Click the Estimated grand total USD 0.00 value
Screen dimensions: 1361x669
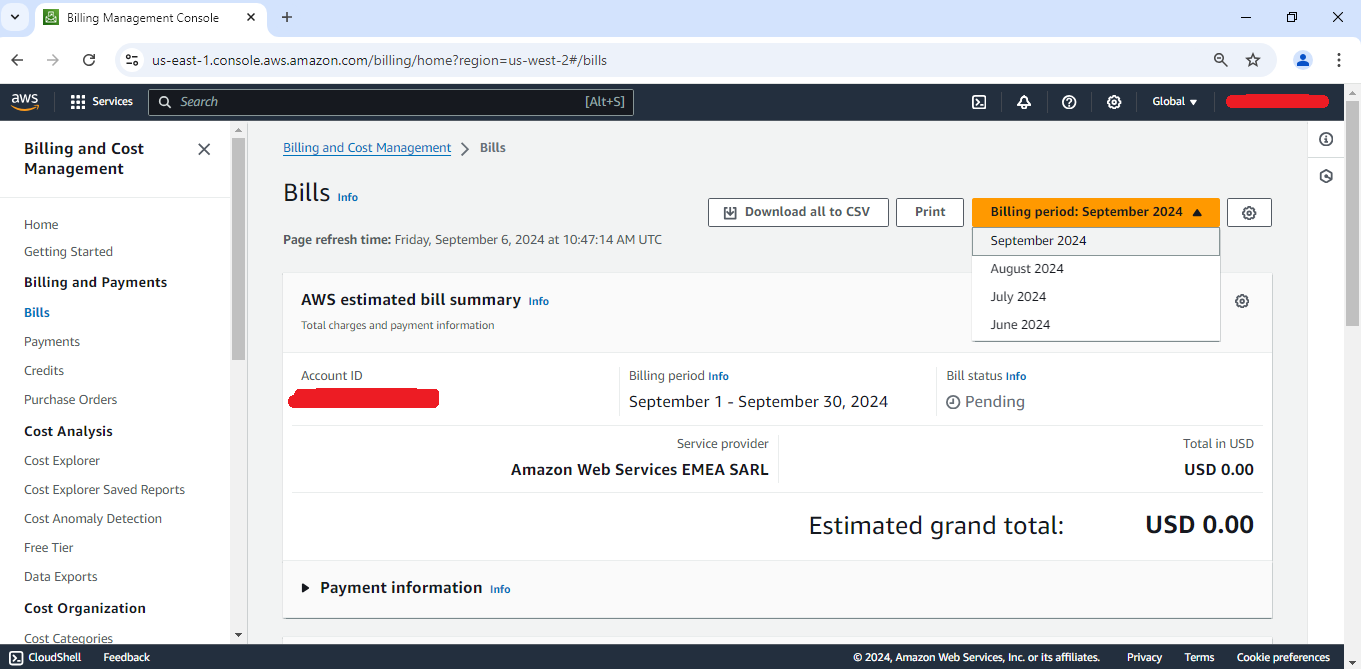[x=1199, y=525]
